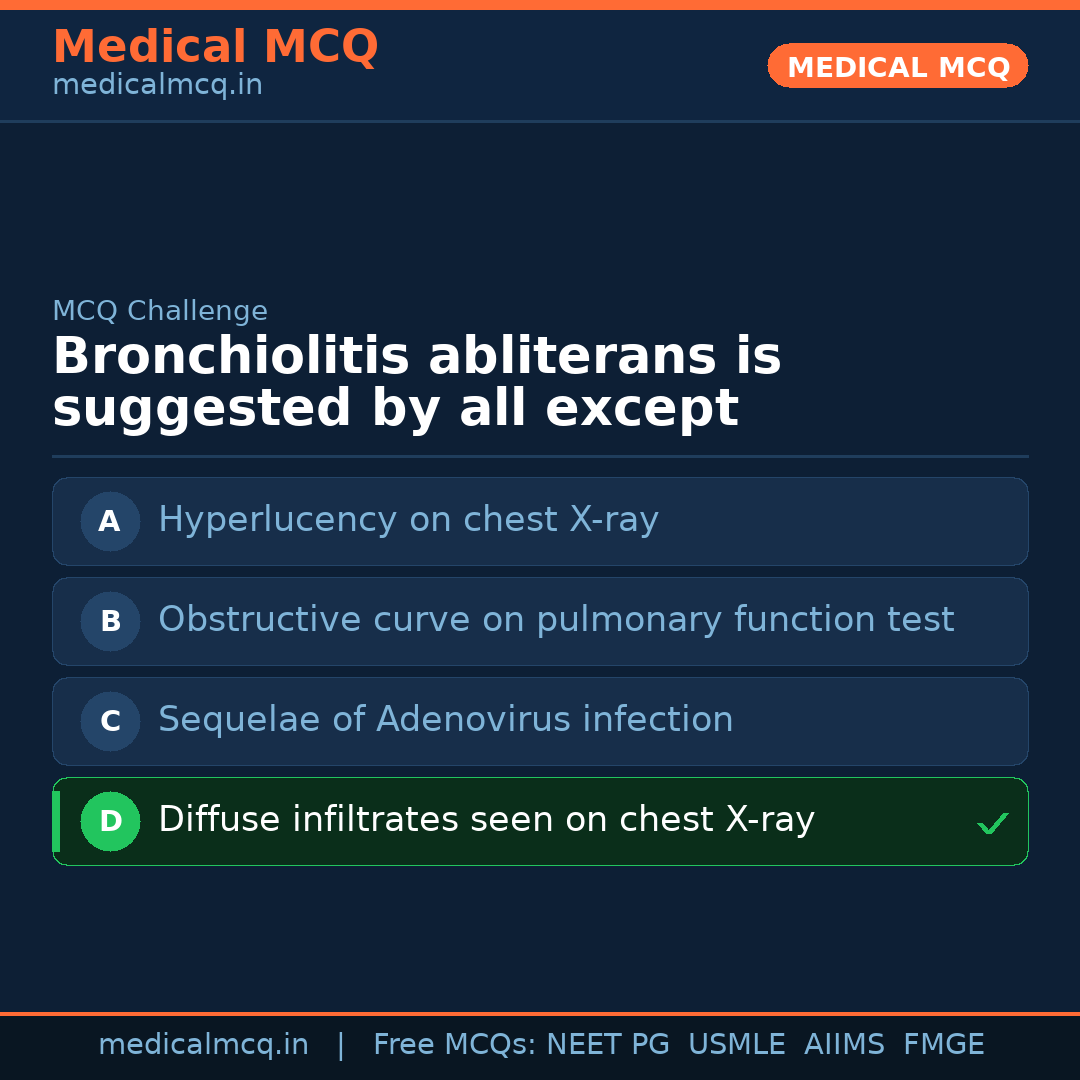Click the letter A option circle
1080x1080 pixels.
(x=110, y=521)
